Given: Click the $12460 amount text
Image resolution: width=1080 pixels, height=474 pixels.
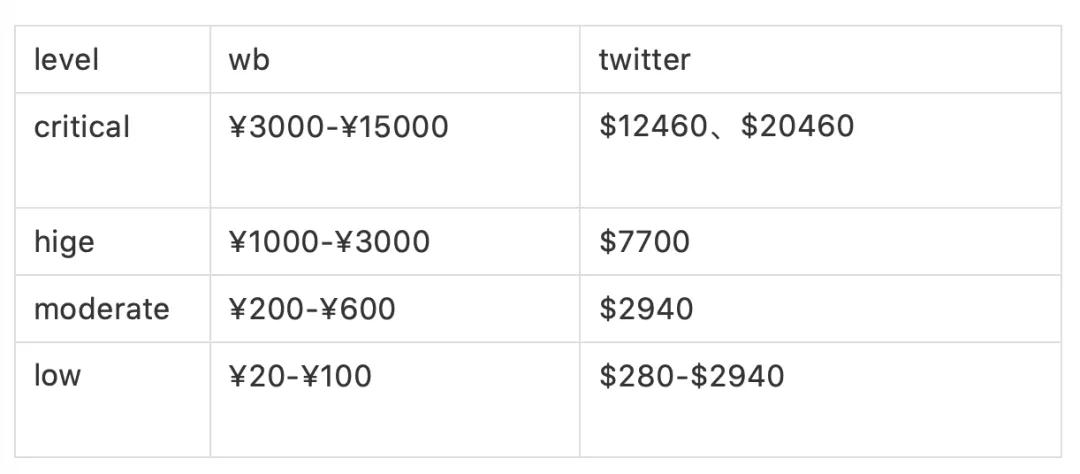Looking at the screenshot, I should (x=653, y=126).
